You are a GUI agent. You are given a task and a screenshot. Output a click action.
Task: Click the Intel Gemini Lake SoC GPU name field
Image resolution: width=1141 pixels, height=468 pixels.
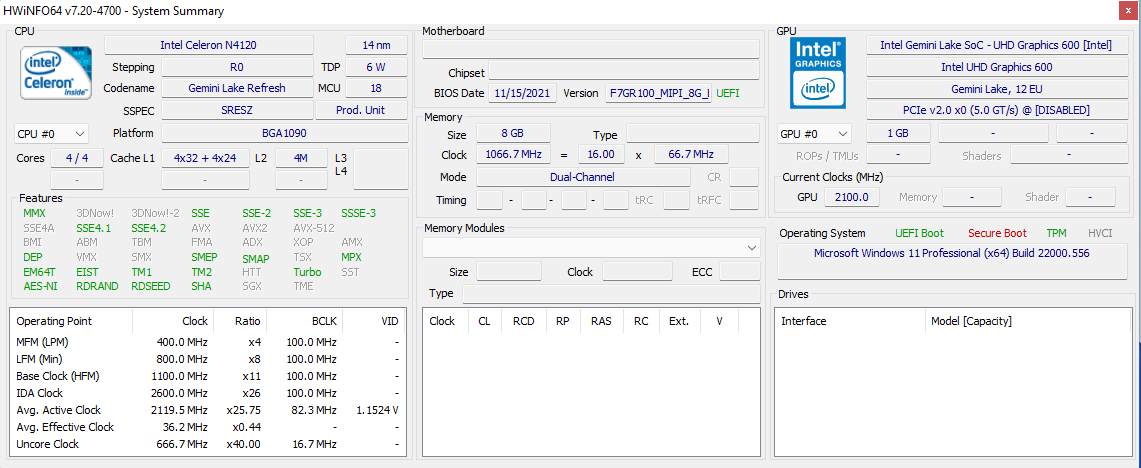tap(995, 45)
